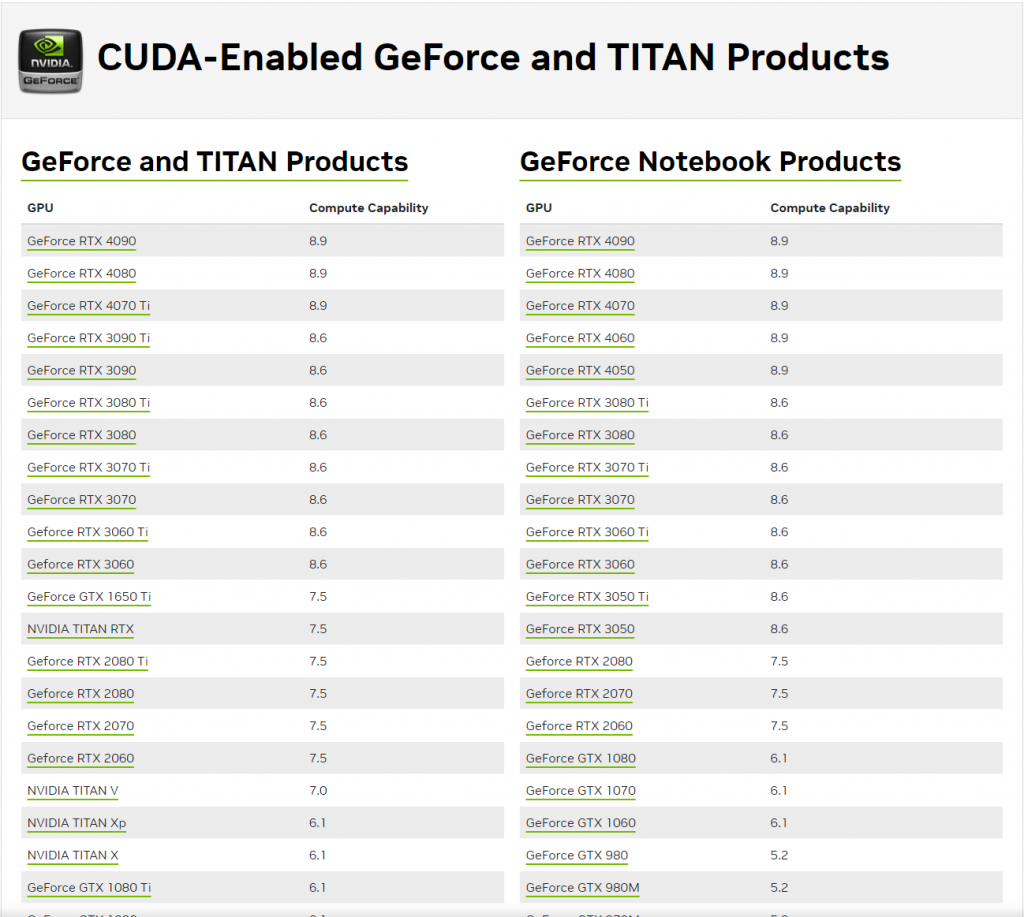Open notebook GeForce RTX 3070 link

point(580,500)
